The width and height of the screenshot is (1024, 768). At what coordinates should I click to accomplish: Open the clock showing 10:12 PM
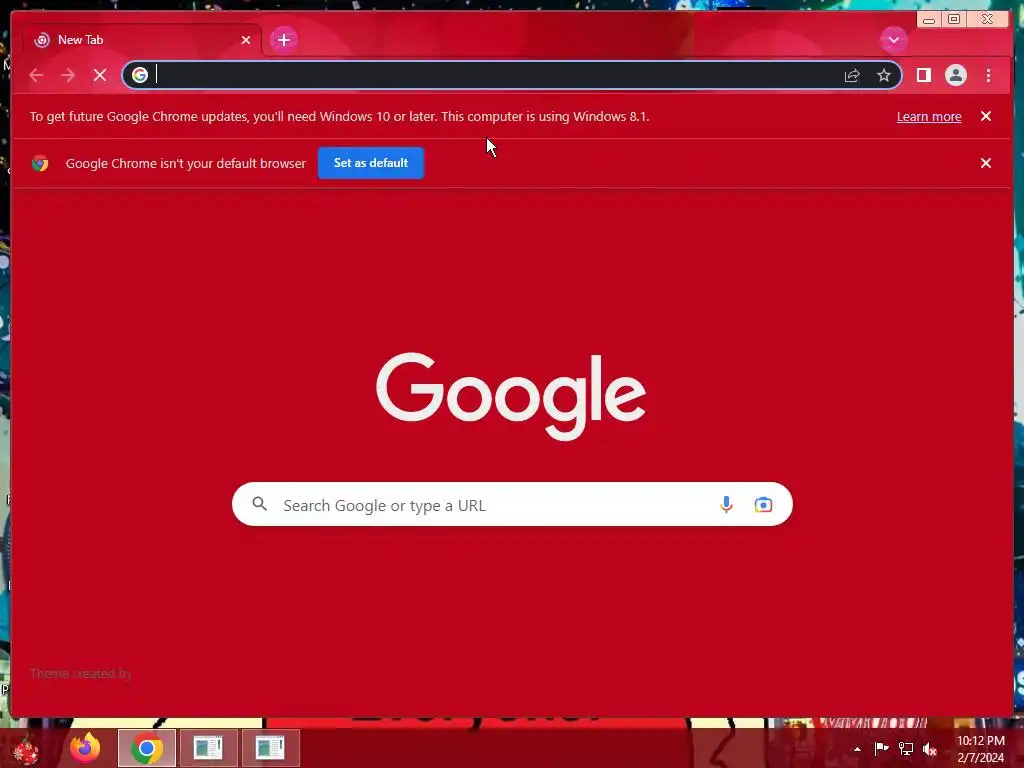981,749
